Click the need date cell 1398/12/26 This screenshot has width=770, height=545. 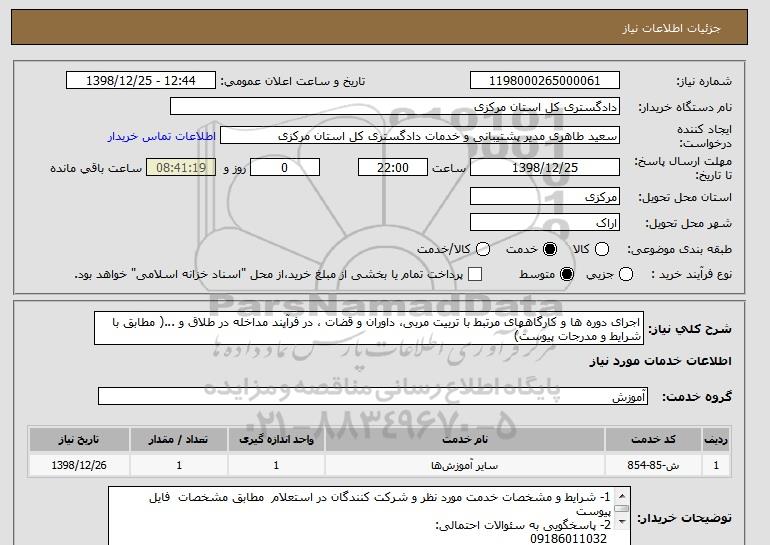coord(79,465)
